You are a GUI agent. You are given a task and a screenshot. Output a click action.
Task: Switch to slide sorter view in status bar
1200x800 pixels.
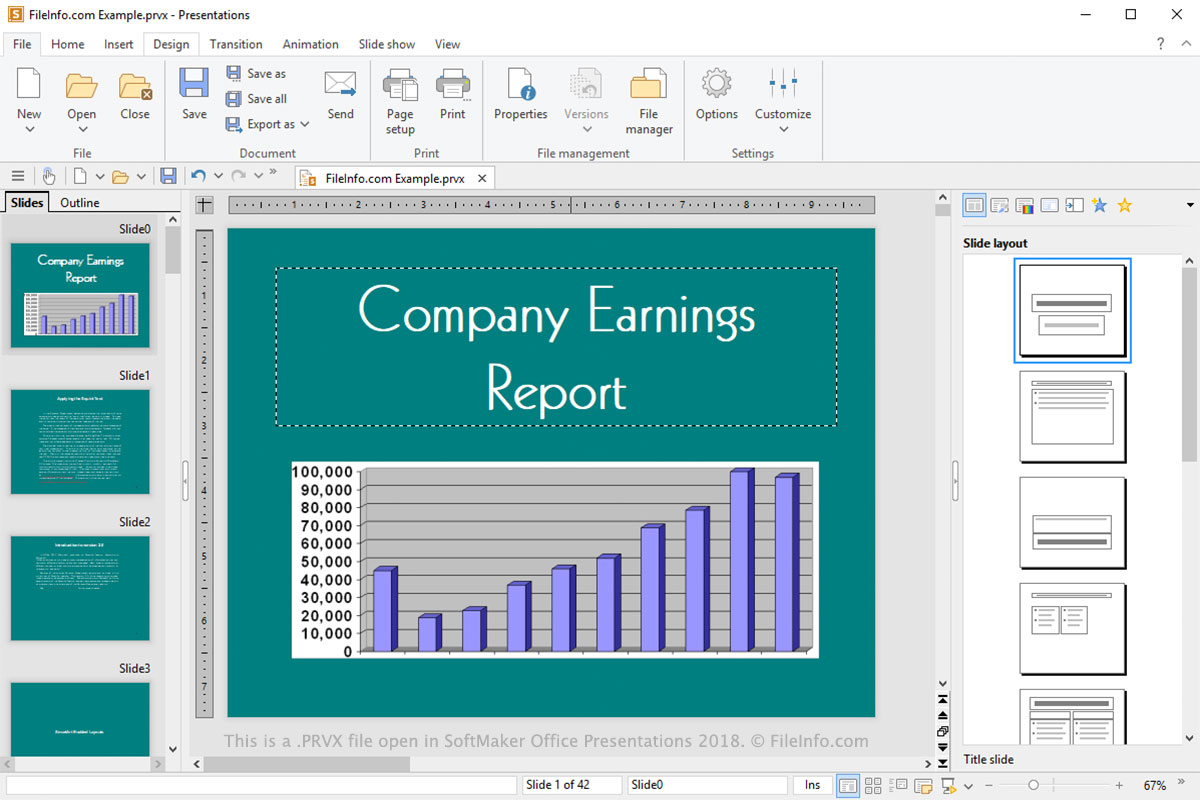click(x=873, y=785)
